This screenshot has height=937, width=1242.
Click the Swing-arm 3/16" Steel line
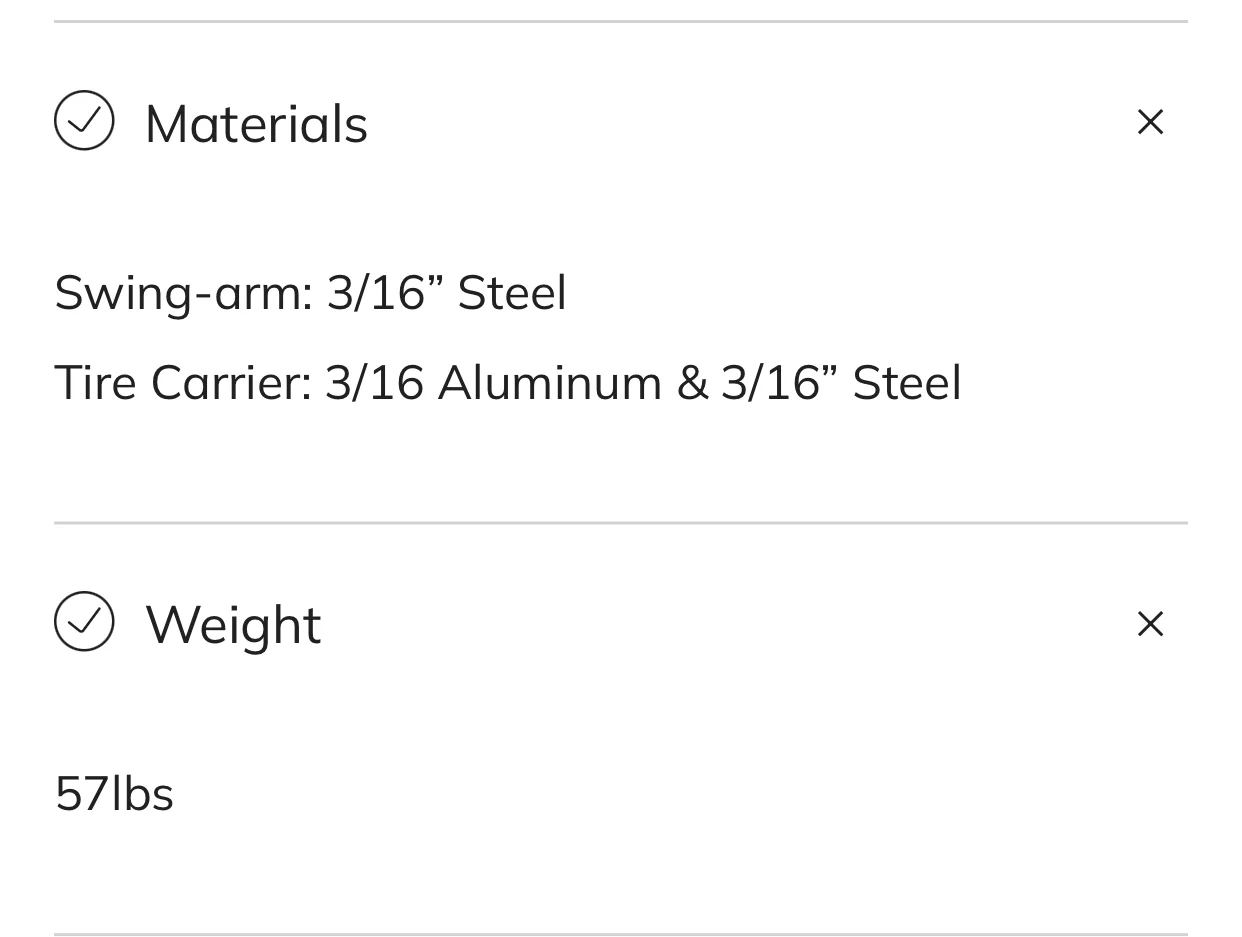310,293
